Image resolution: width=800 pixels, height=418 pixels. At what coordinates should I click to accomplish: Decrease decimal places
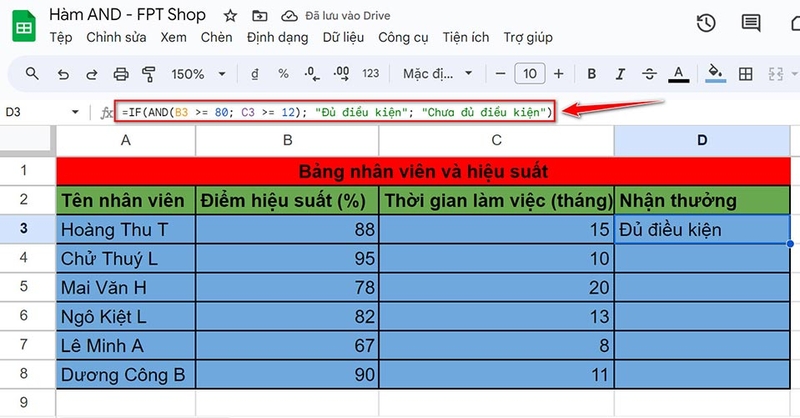(x=312, y=75)
